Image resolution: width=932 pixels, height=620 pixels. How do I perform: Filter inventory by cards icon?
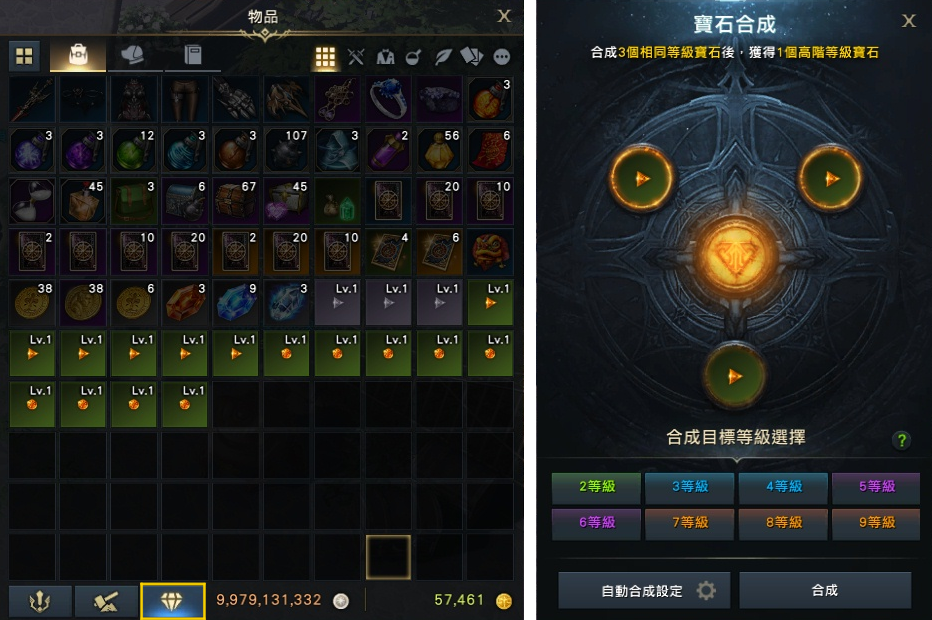472,57
